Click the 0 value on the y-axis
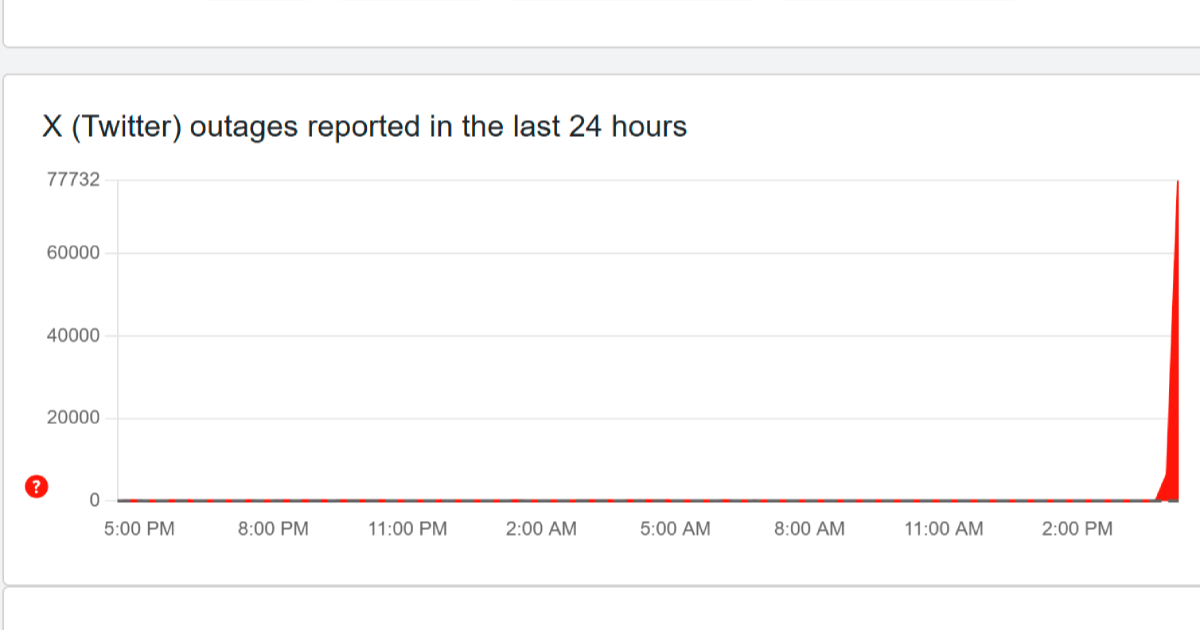The image size is (1200, 630). [95, 500]
